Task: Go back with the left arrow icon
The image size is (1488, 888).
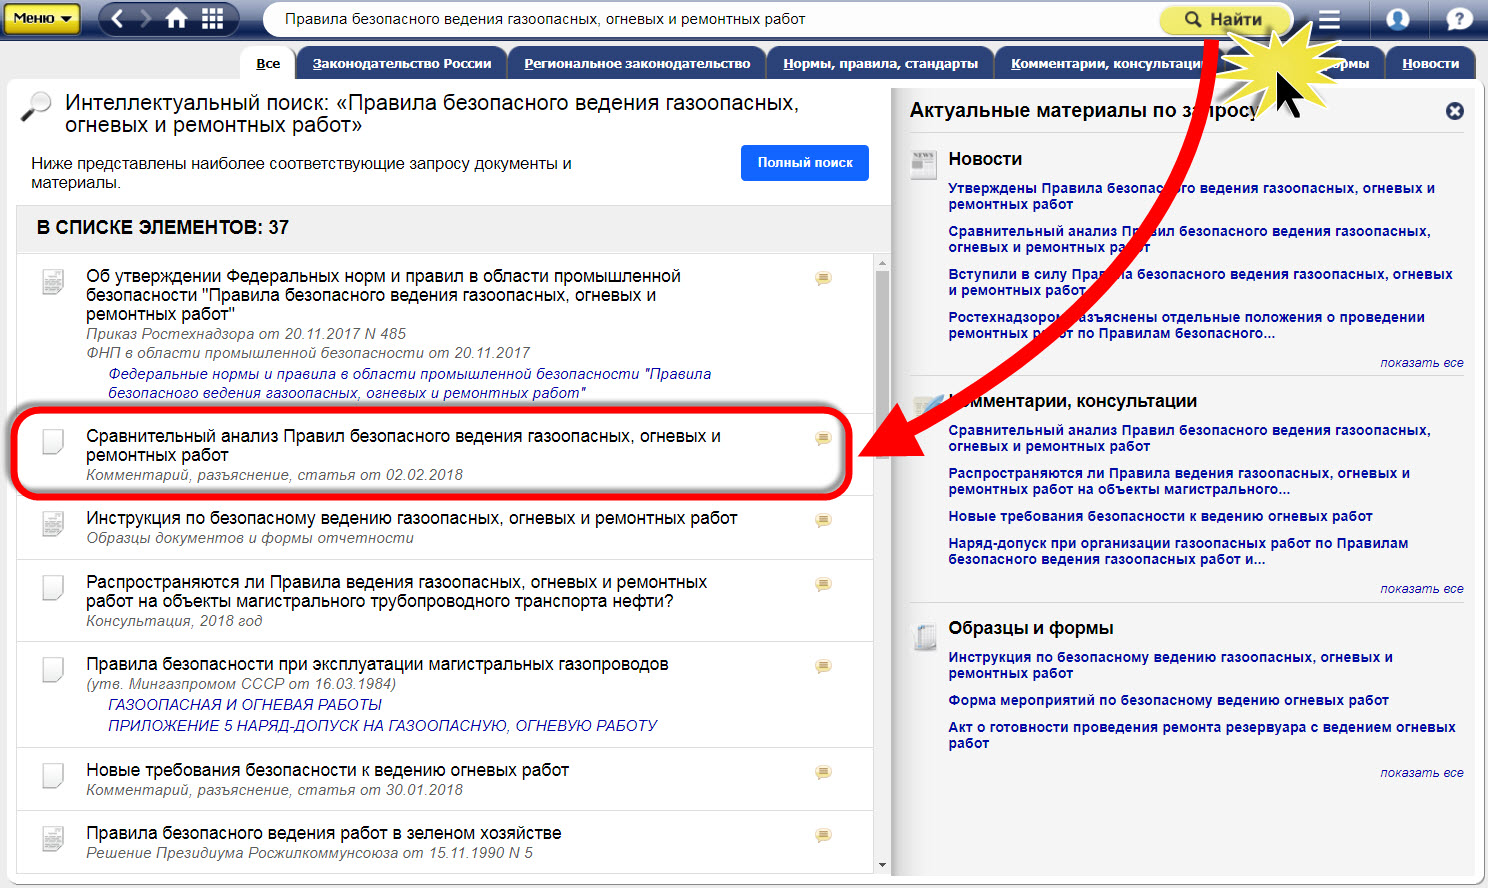Action: tap(118, 19)
